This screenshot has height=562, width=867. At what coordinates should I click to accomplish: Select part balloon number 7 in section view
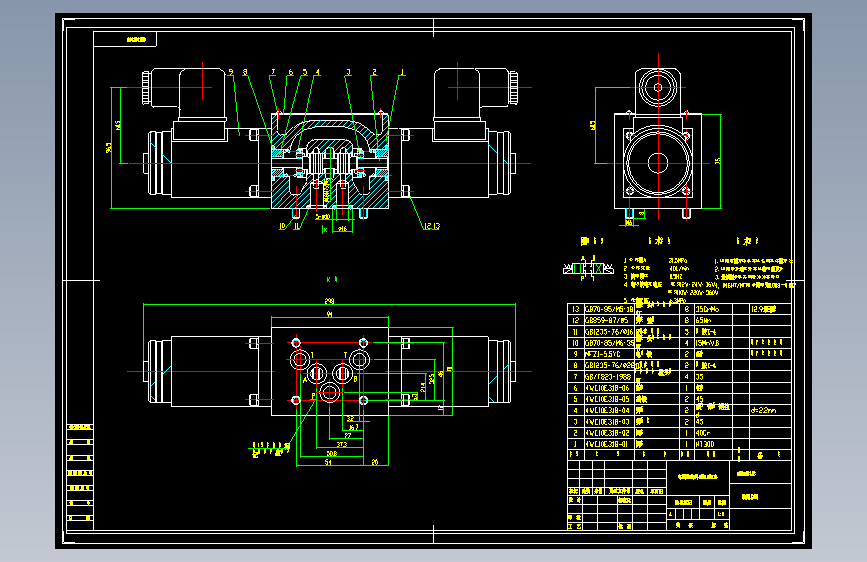[x=273, y=72]
